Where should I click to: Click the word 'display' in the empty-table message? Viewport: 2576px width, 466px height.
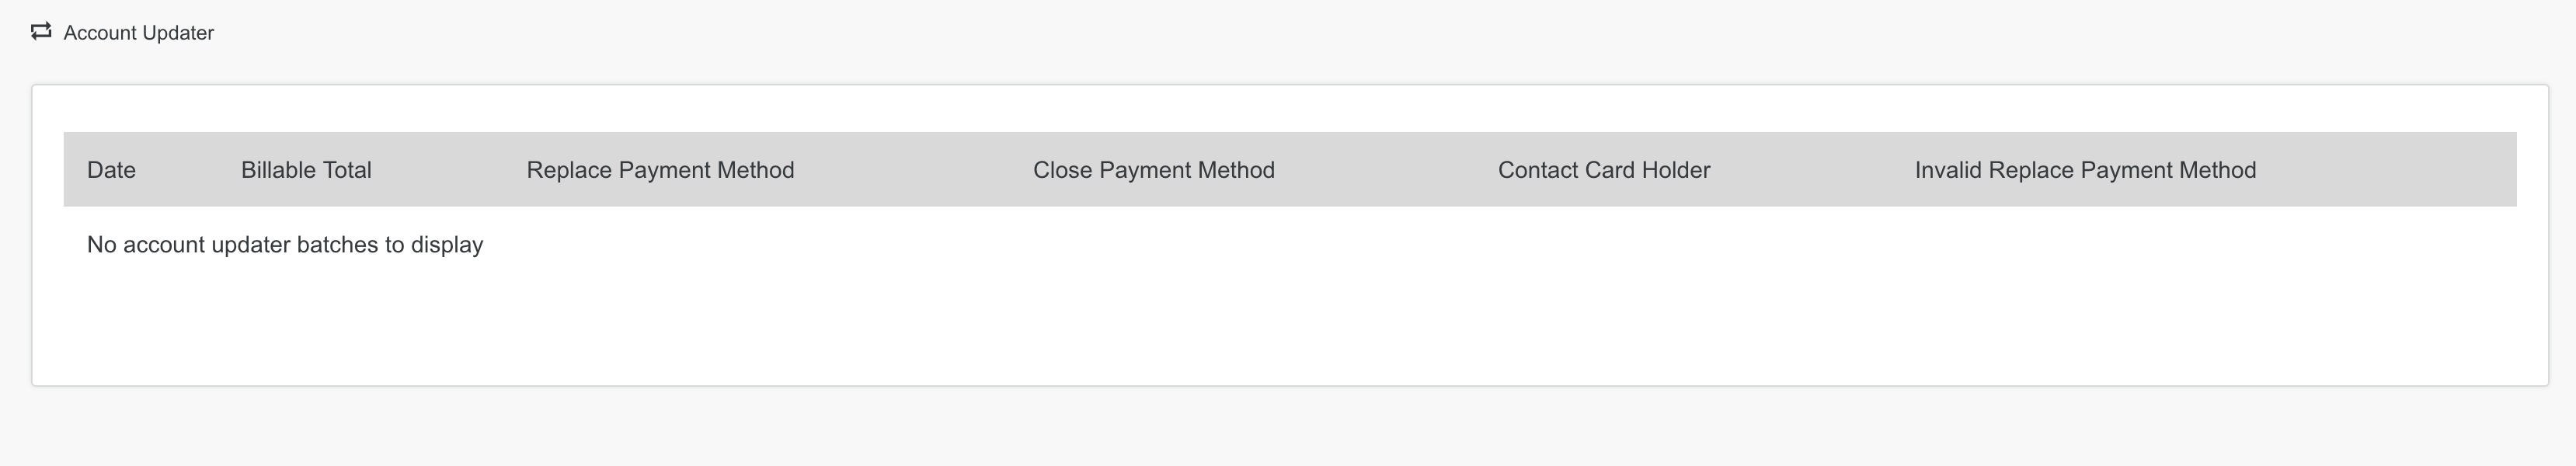(447, 245)
